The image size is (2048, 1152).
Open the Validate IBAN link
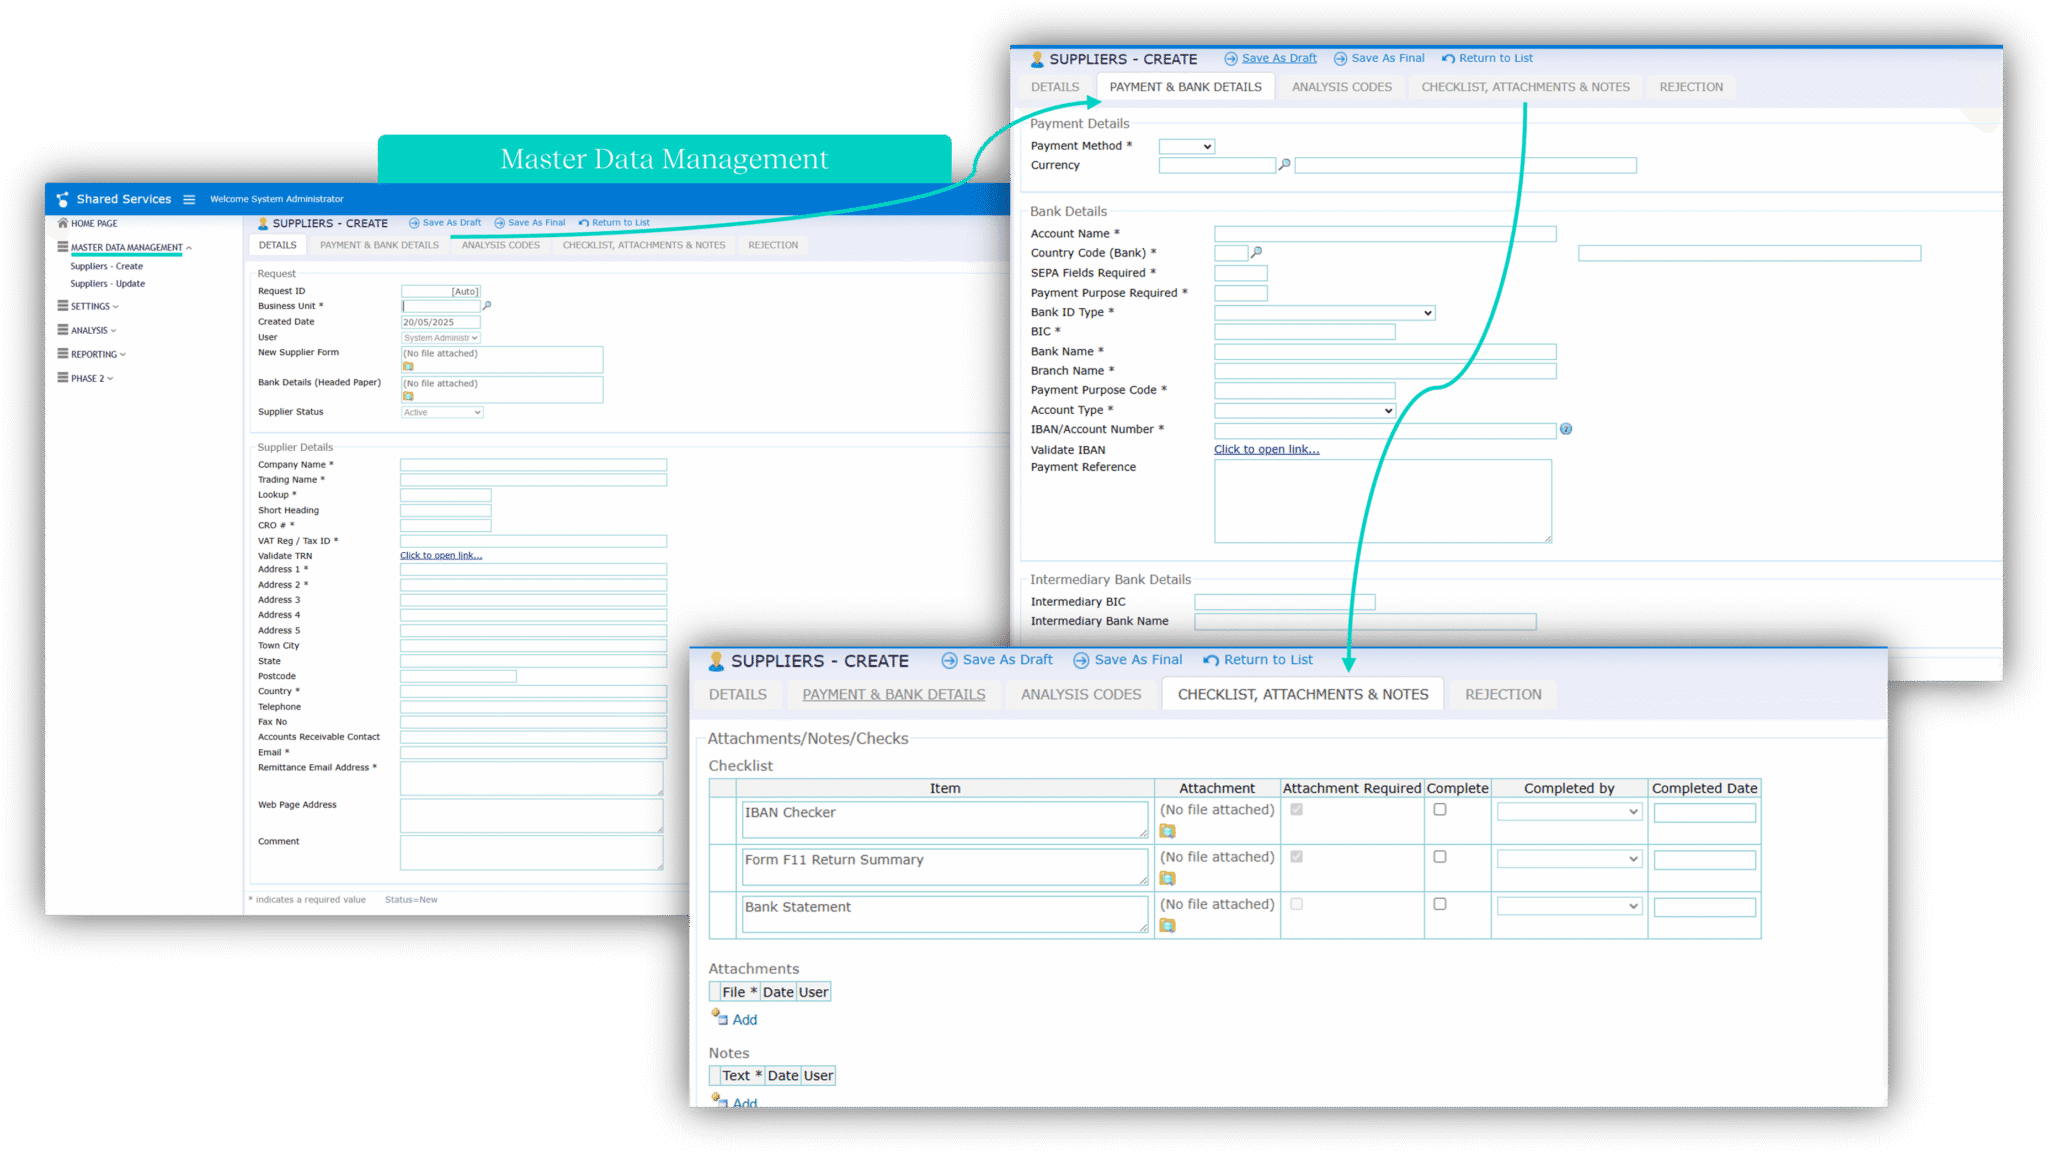tap(1266, 449)
